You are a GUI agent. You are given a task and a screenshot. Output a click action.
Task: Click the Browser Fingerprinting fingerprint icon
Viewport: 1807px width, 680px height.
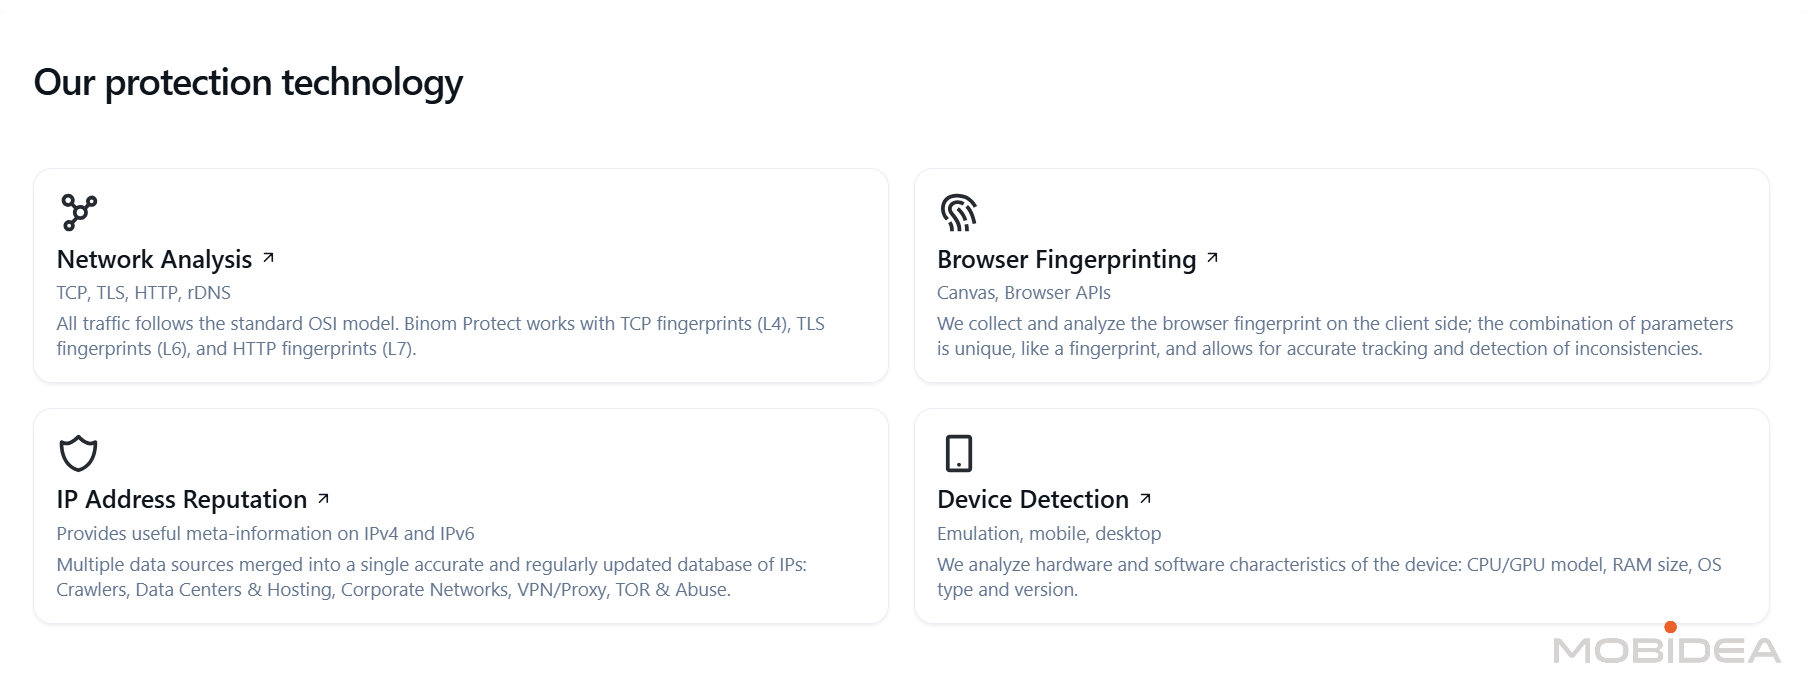pos(958,212)
